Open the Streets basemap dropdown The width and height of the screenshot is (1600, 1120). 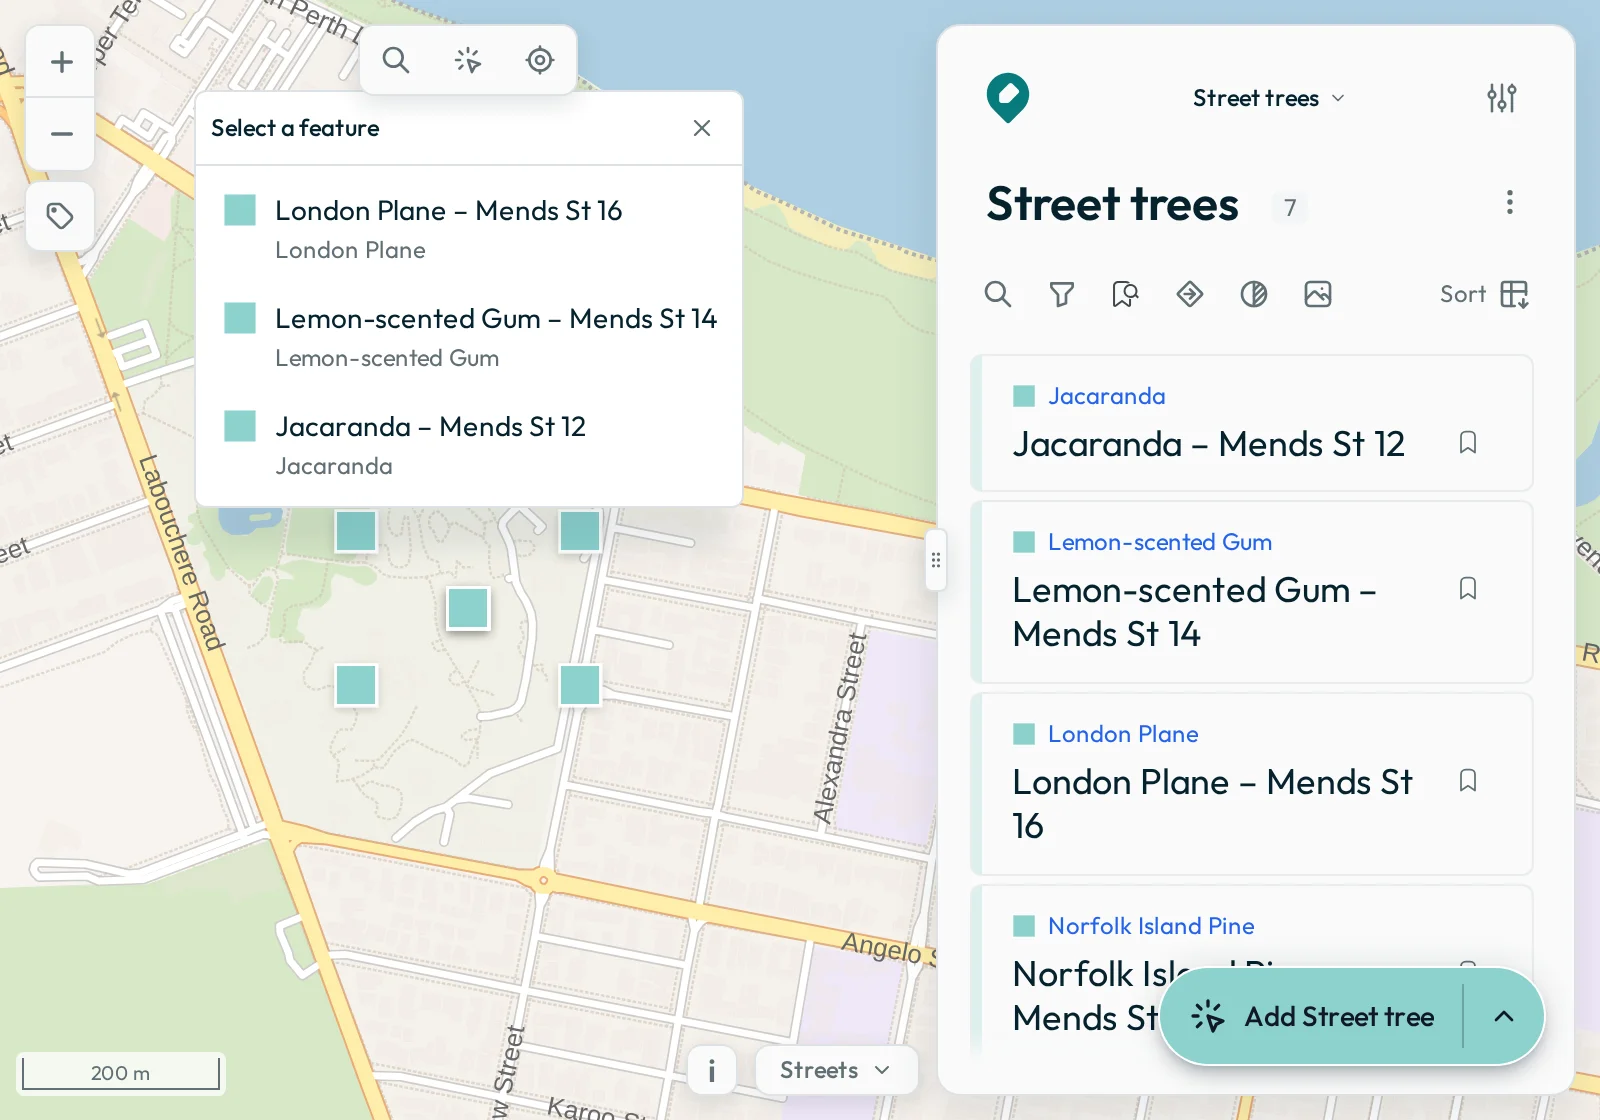click(836, 1070)
